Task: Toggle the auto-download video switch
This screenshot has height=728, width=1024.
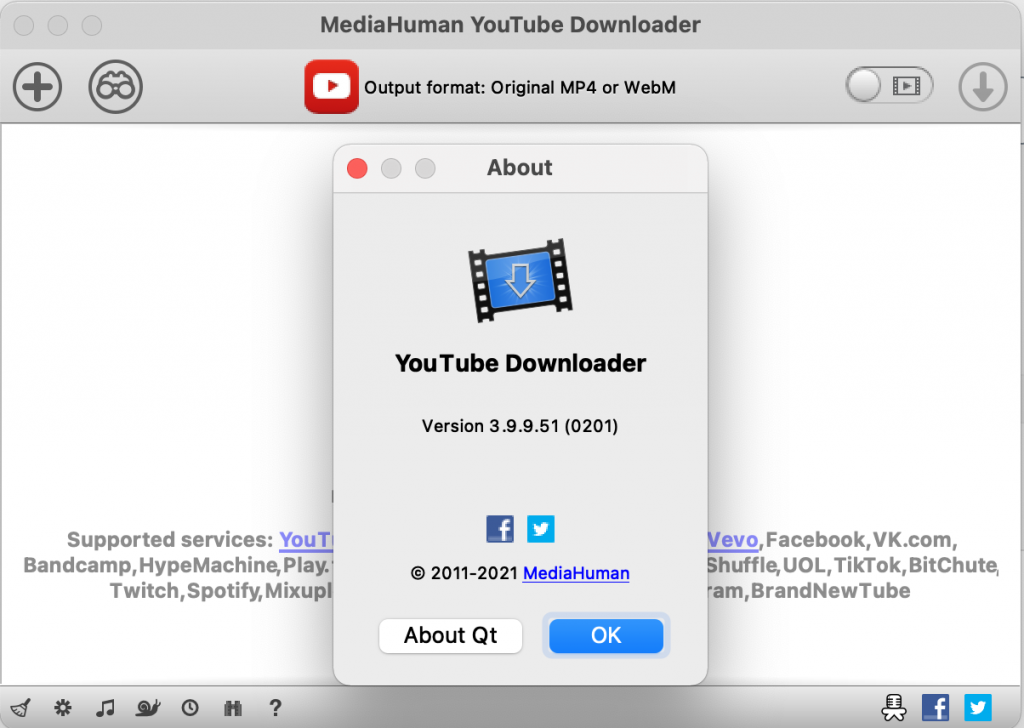Action: [889, 85]
